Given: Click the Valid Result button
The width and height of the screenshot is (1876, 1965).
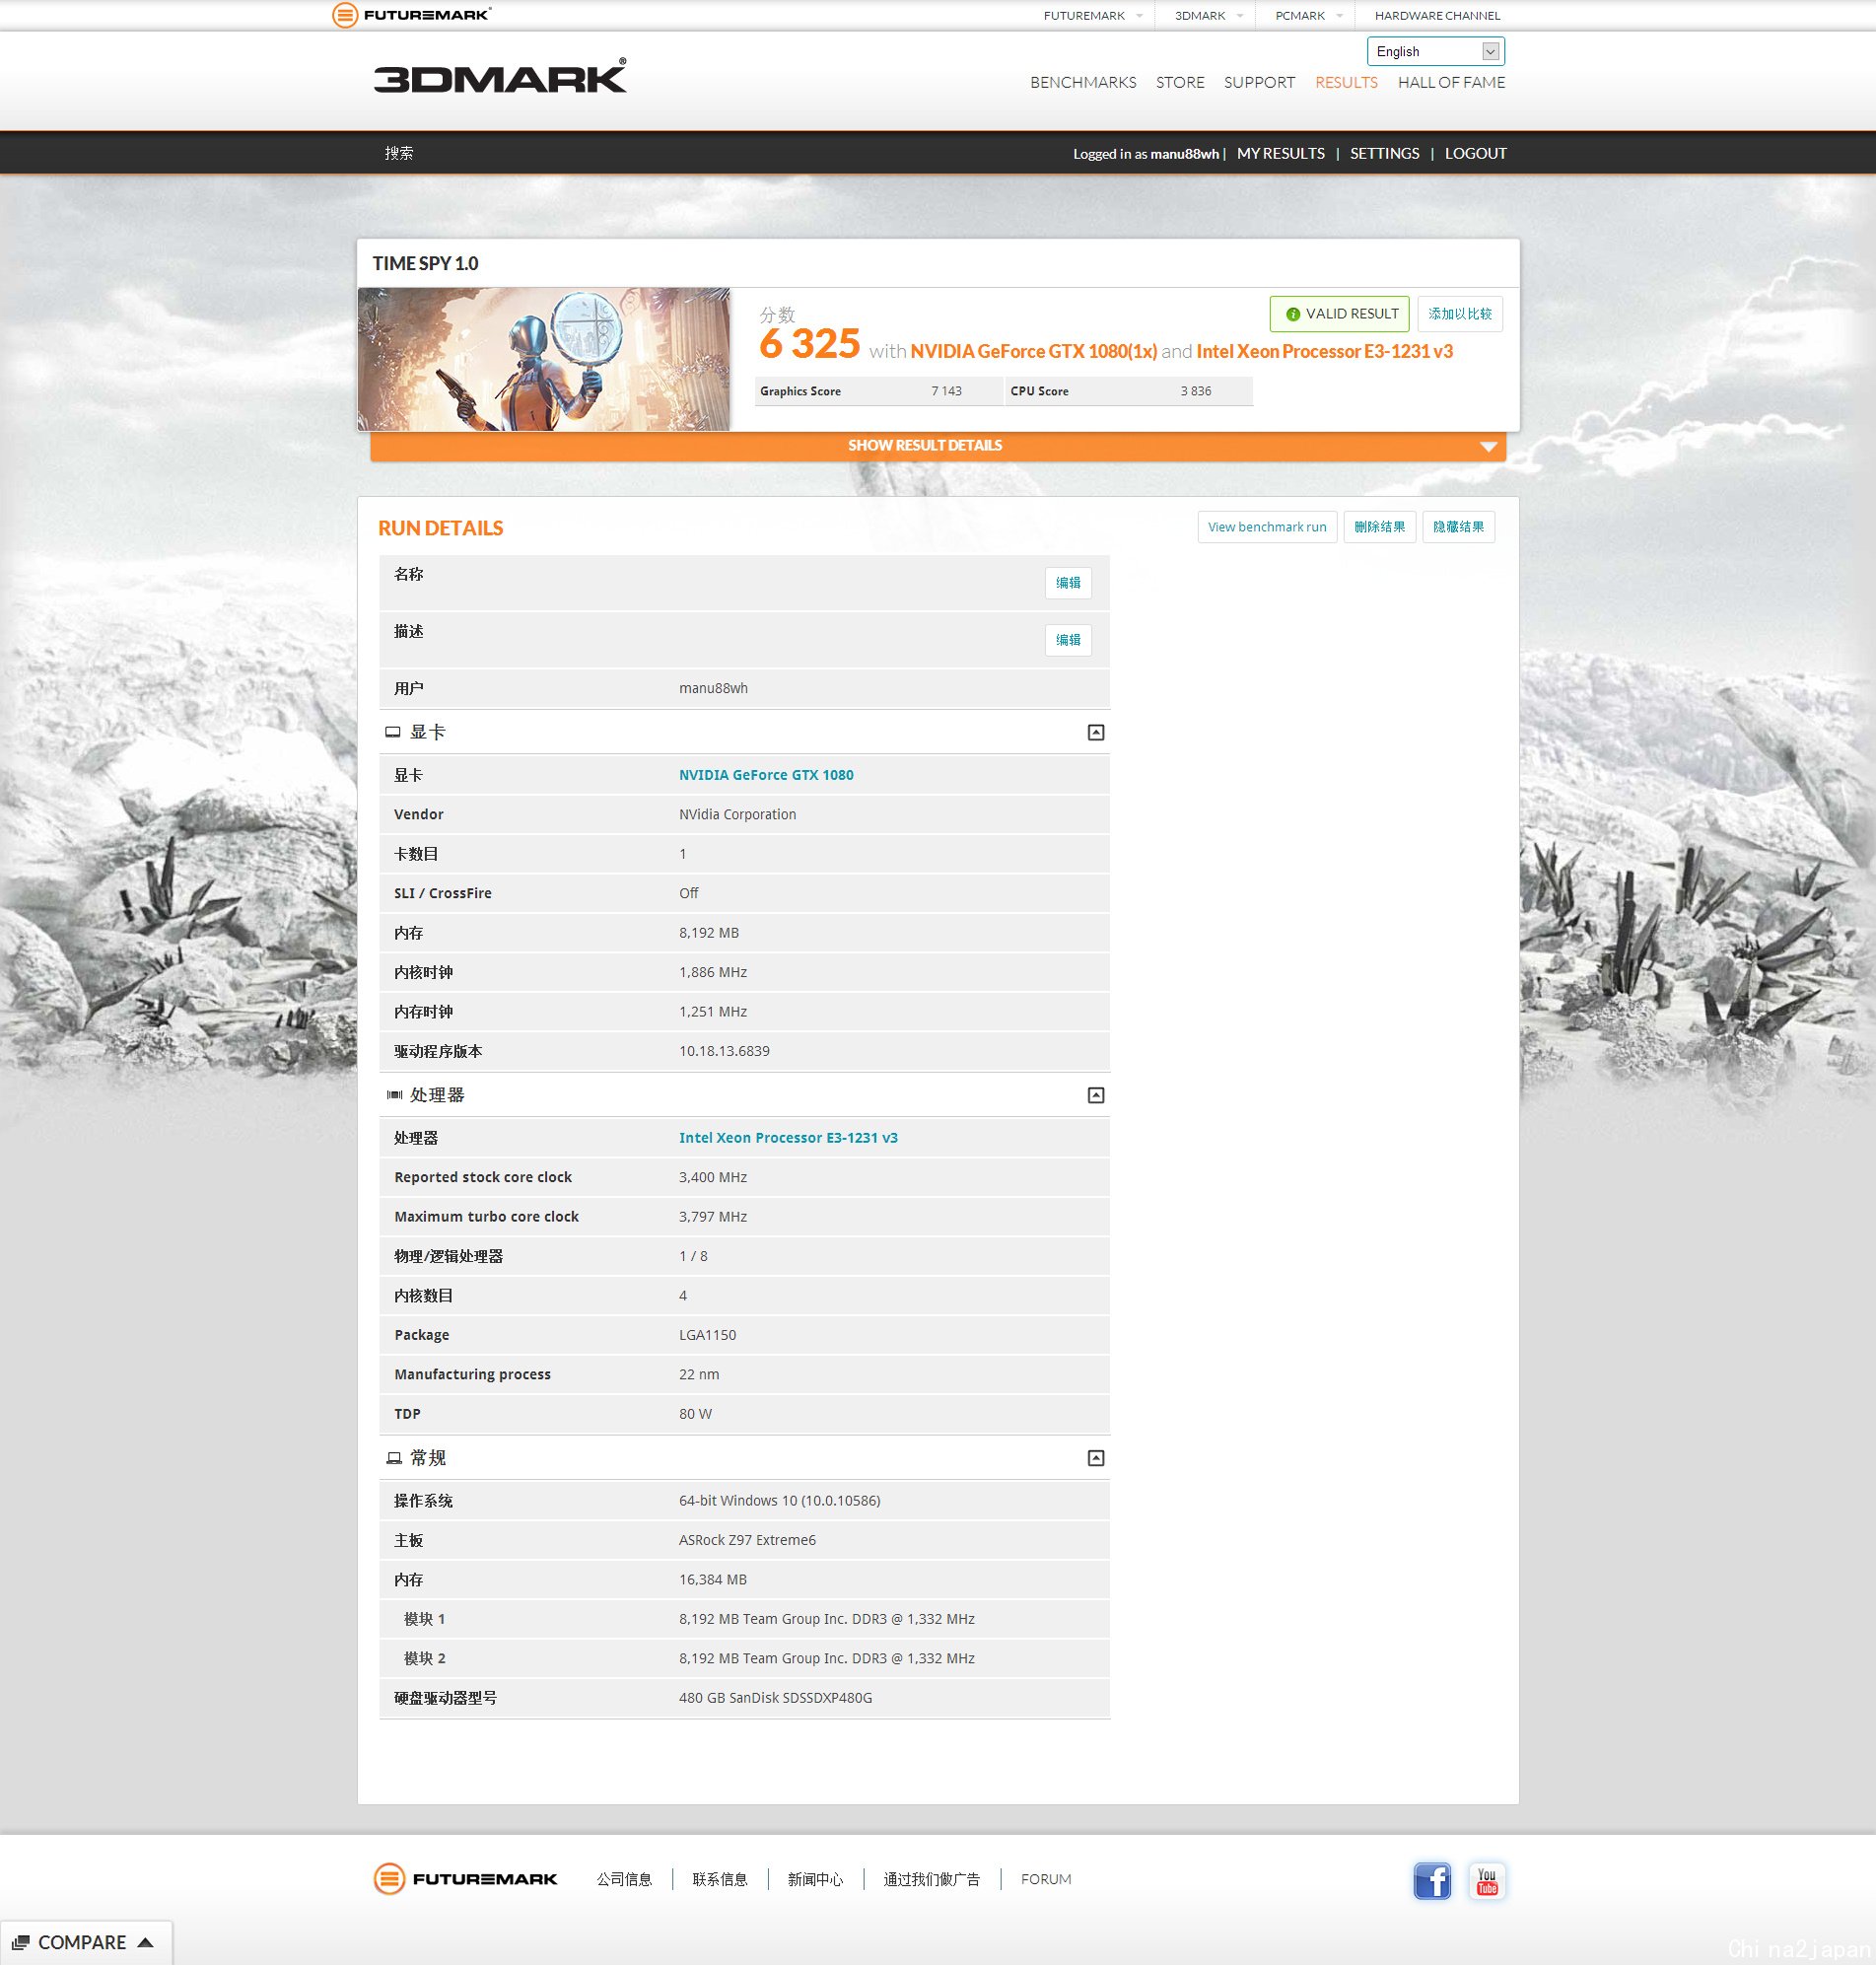Looking at the screenshot, I should [x=1339, y=314].
